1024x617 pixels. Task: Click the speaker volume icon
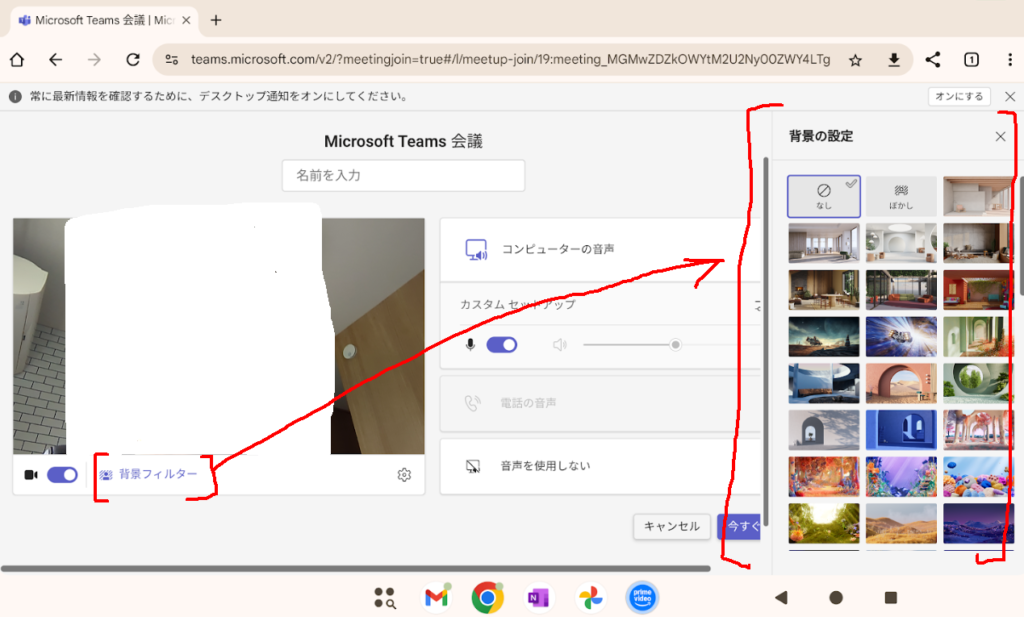click(x=560, y=345)
